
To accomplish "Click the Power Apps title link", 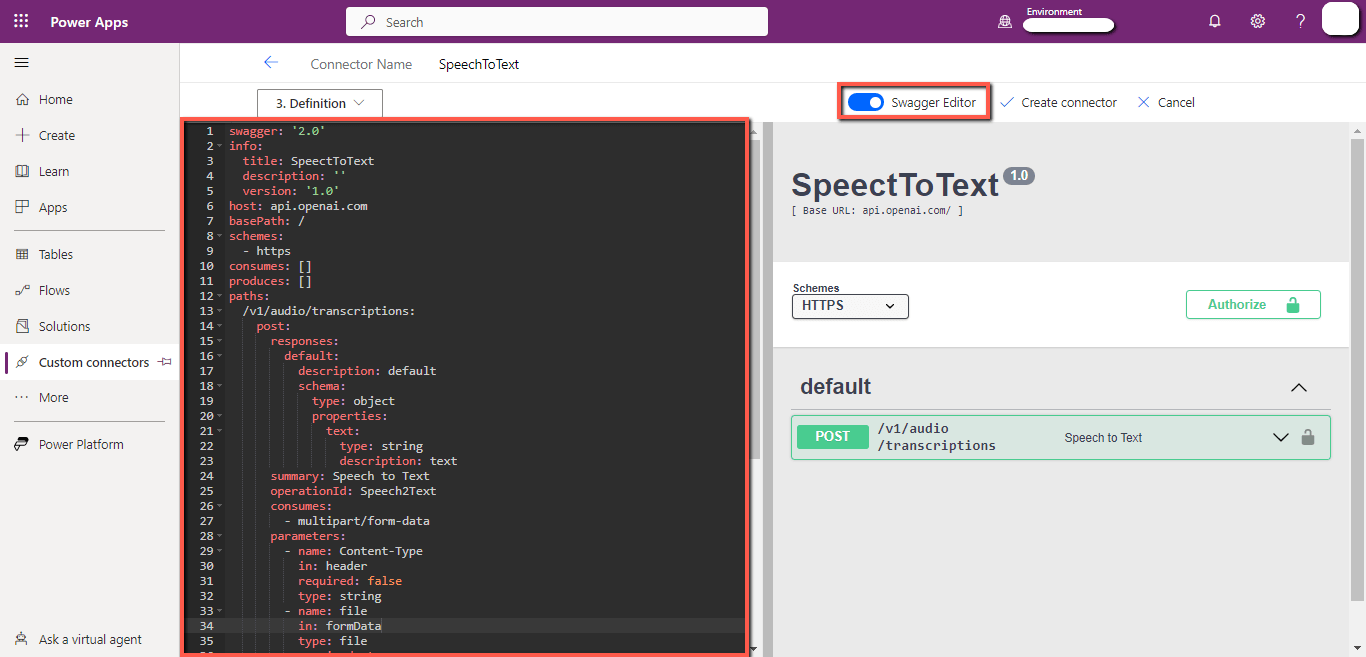I will pos(89,22).
